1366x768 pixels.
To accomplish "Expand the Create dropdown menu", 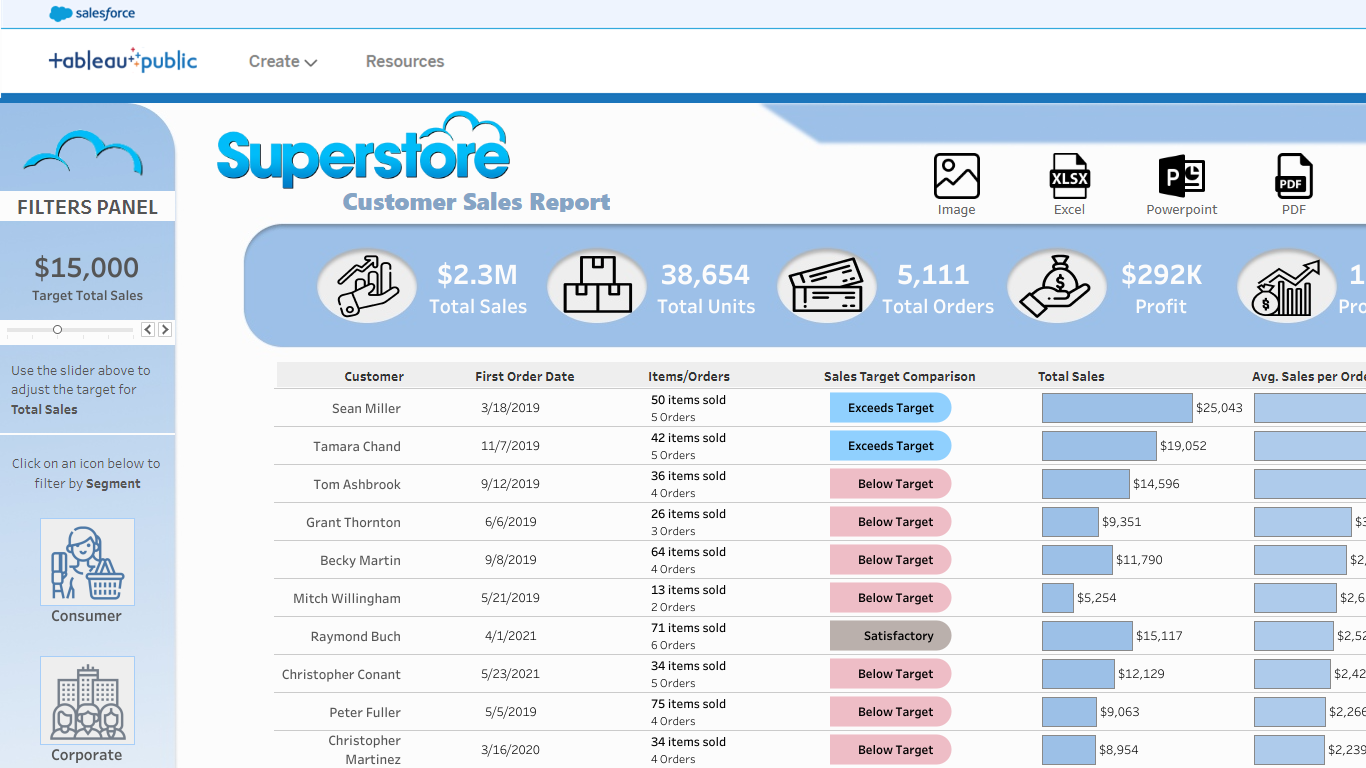I will [x=283, y=61].
